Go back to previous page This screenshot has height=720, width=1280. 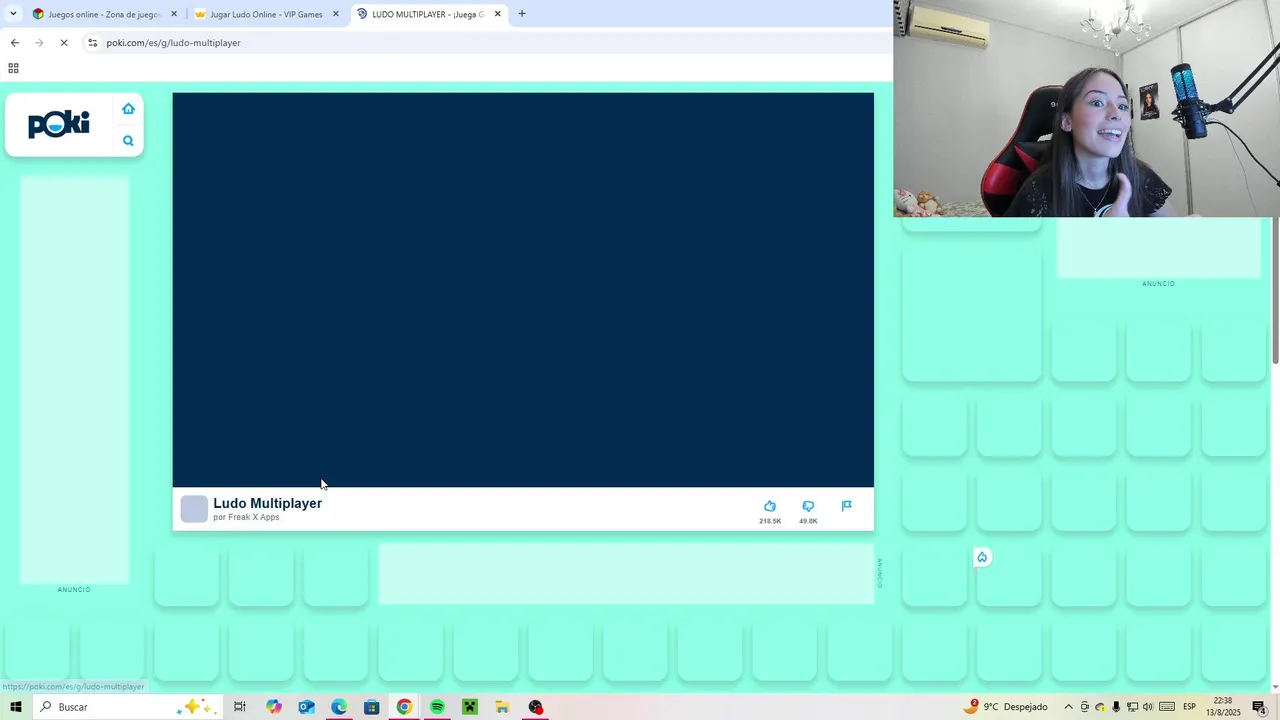point(15,43)
